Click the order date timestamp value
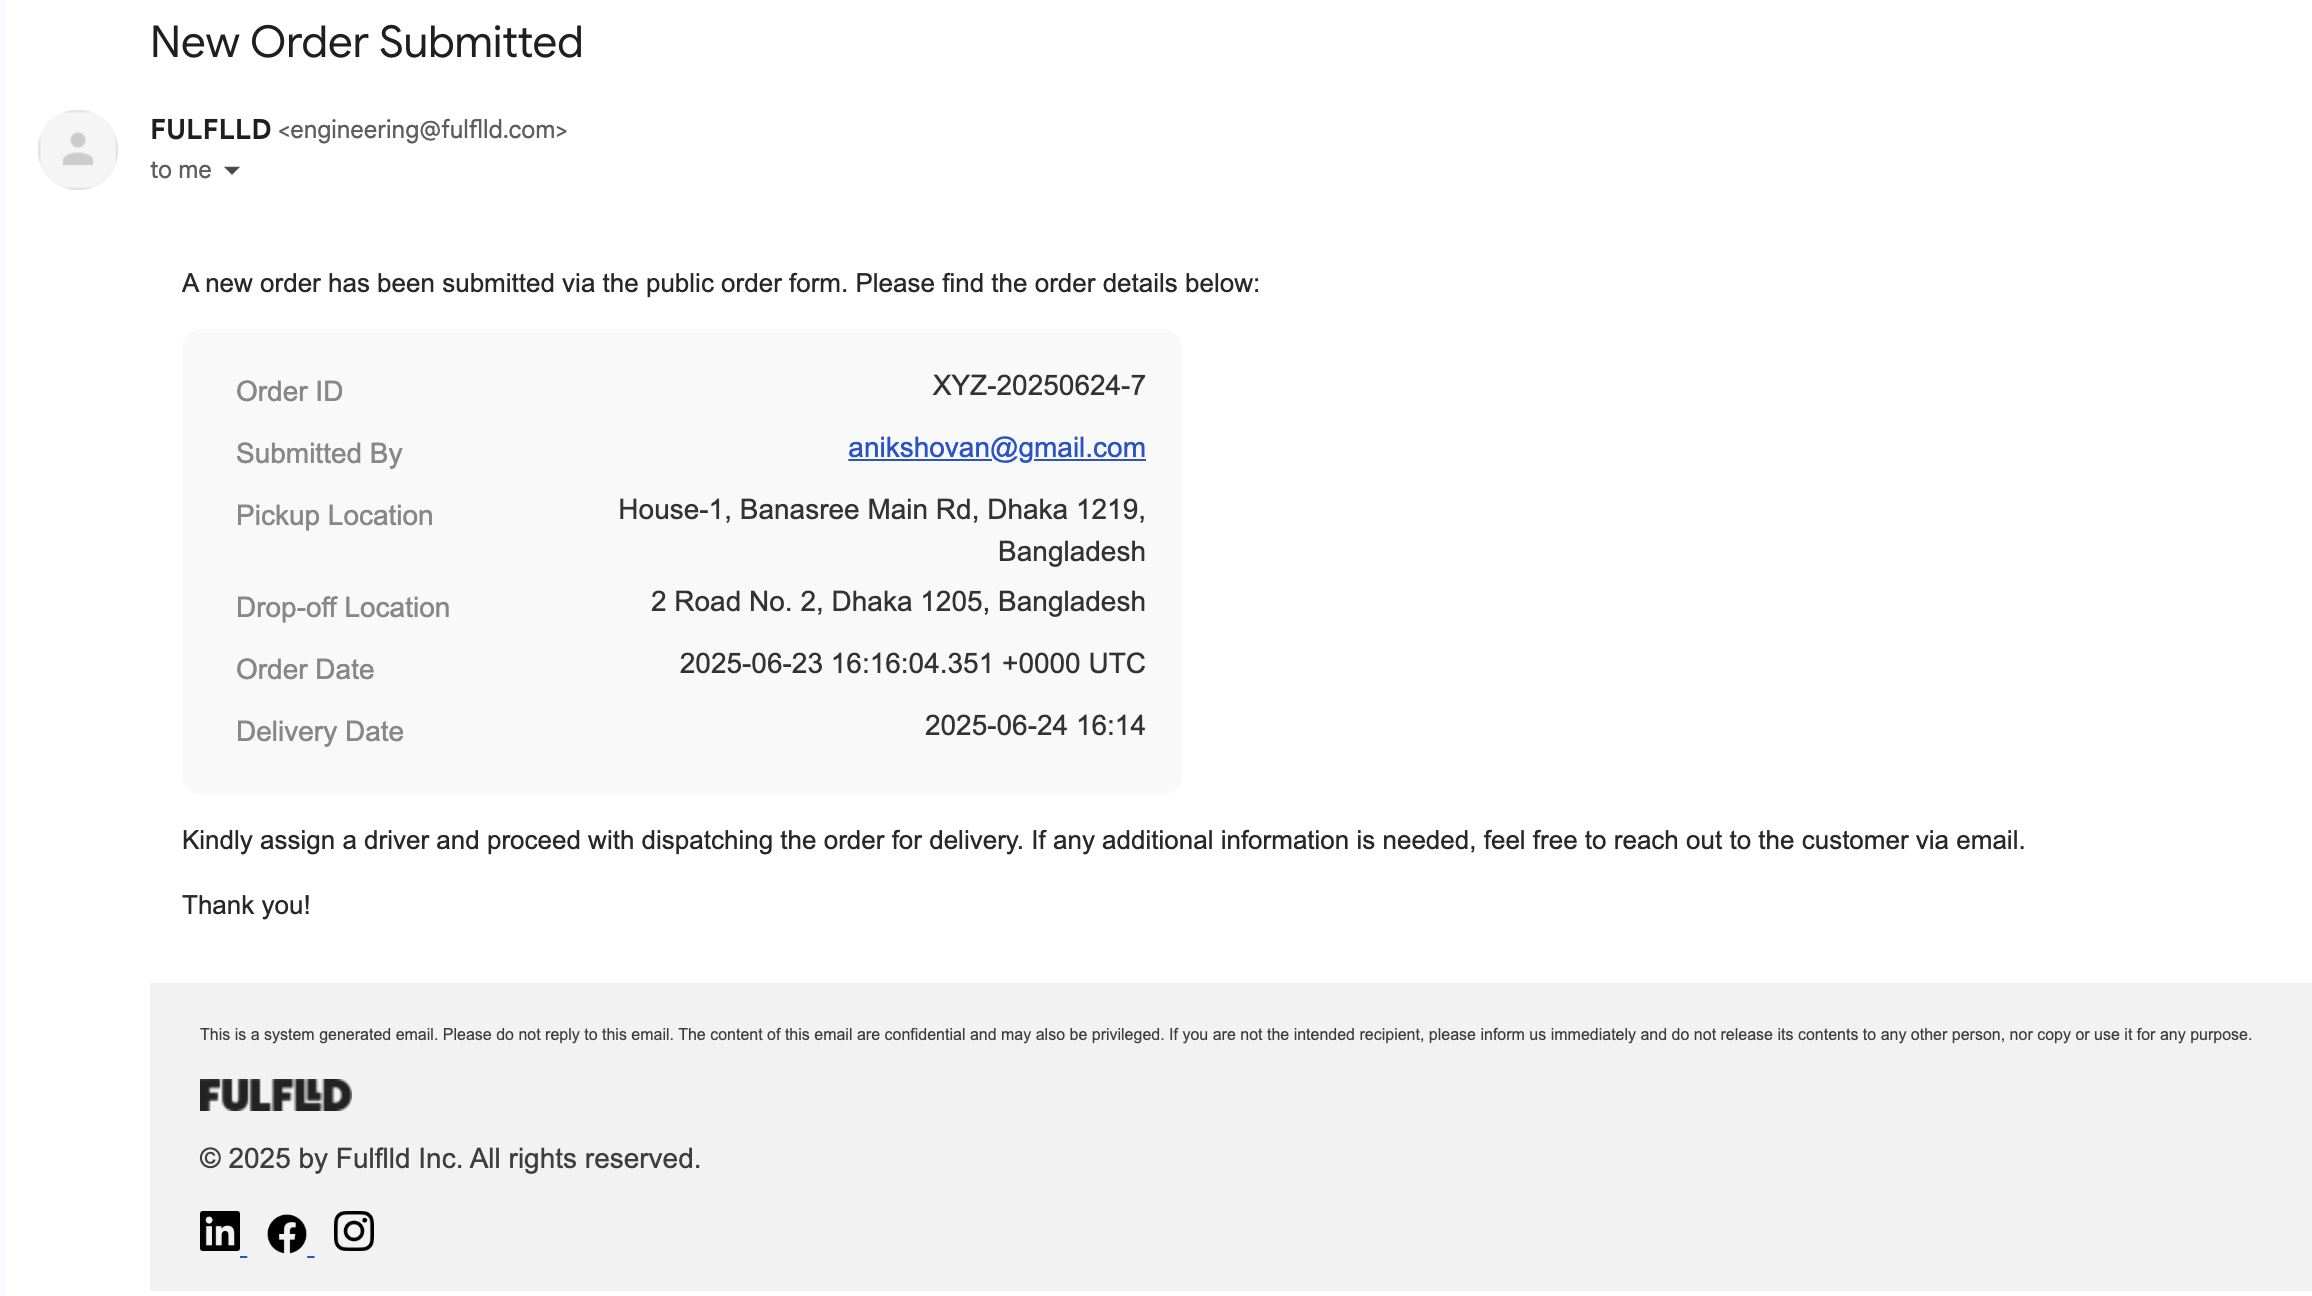2312x1296 pixels. (x=913, y=664)
